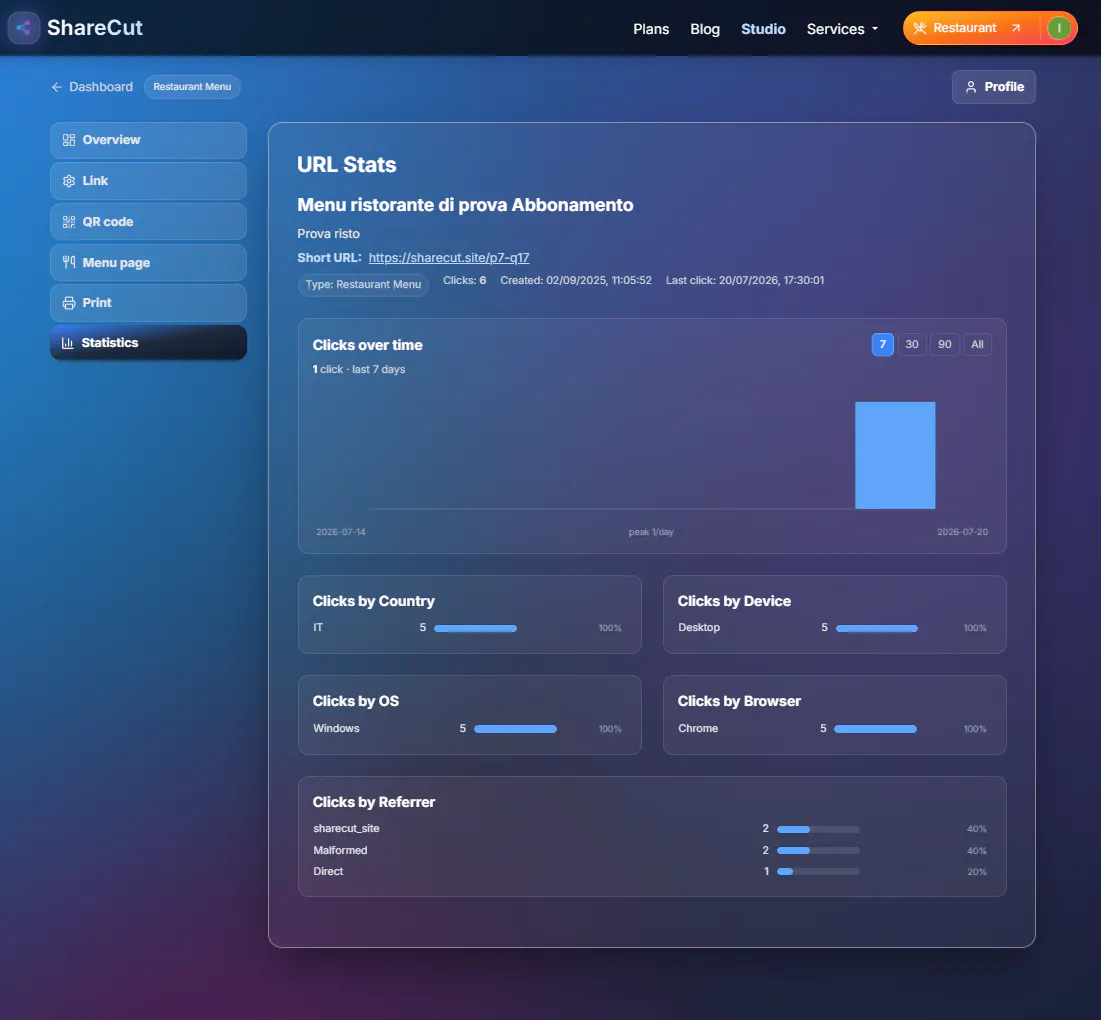Viewport: 1101px width, 1020px height.
Task: Select the 7 days range toggle
Action: pos(883,345)
